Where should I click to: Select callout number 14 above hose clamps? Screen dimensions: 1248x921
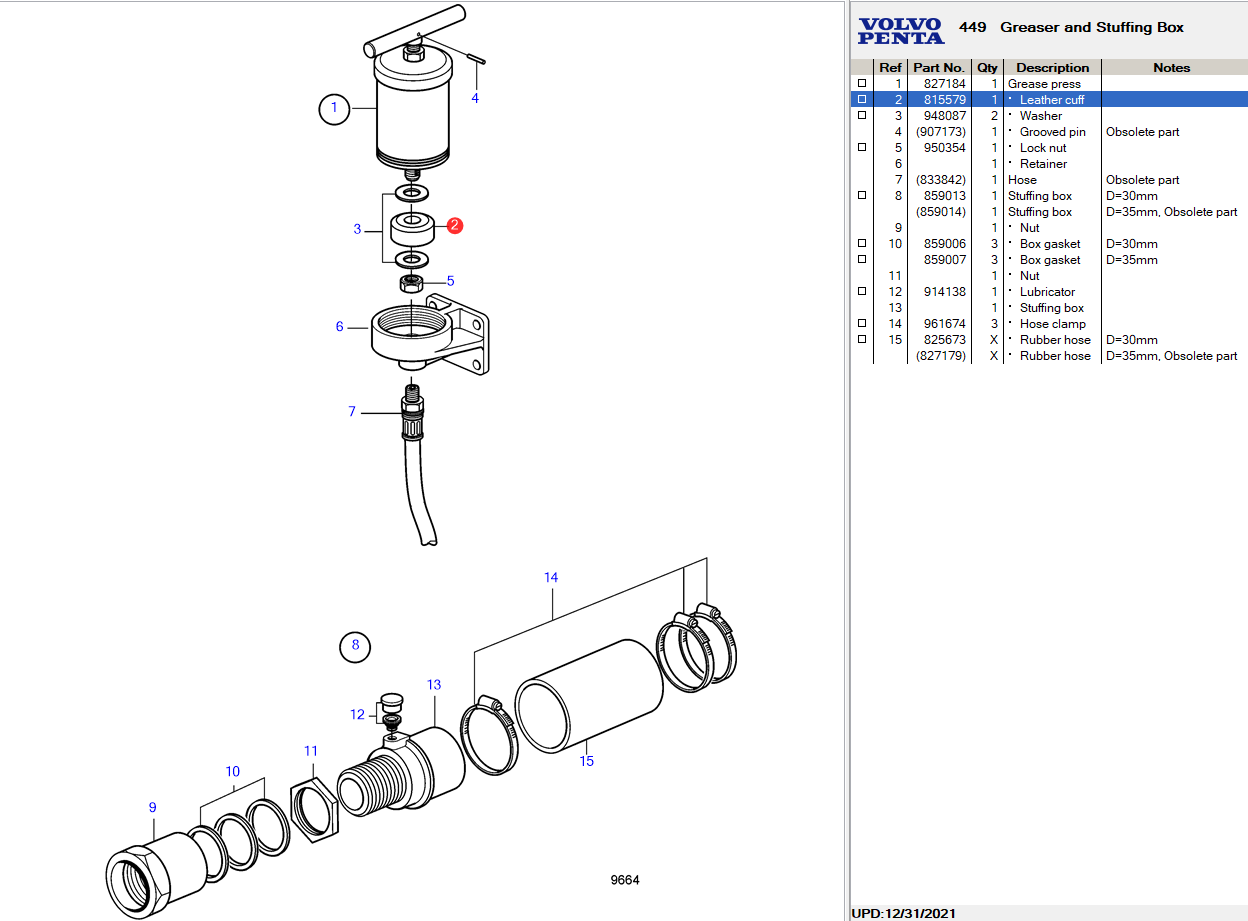tap(551, 577)
